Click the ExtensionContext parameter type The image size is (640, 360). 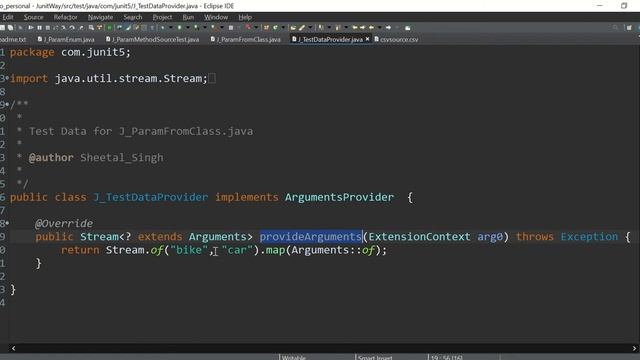[x=419, y=237]
